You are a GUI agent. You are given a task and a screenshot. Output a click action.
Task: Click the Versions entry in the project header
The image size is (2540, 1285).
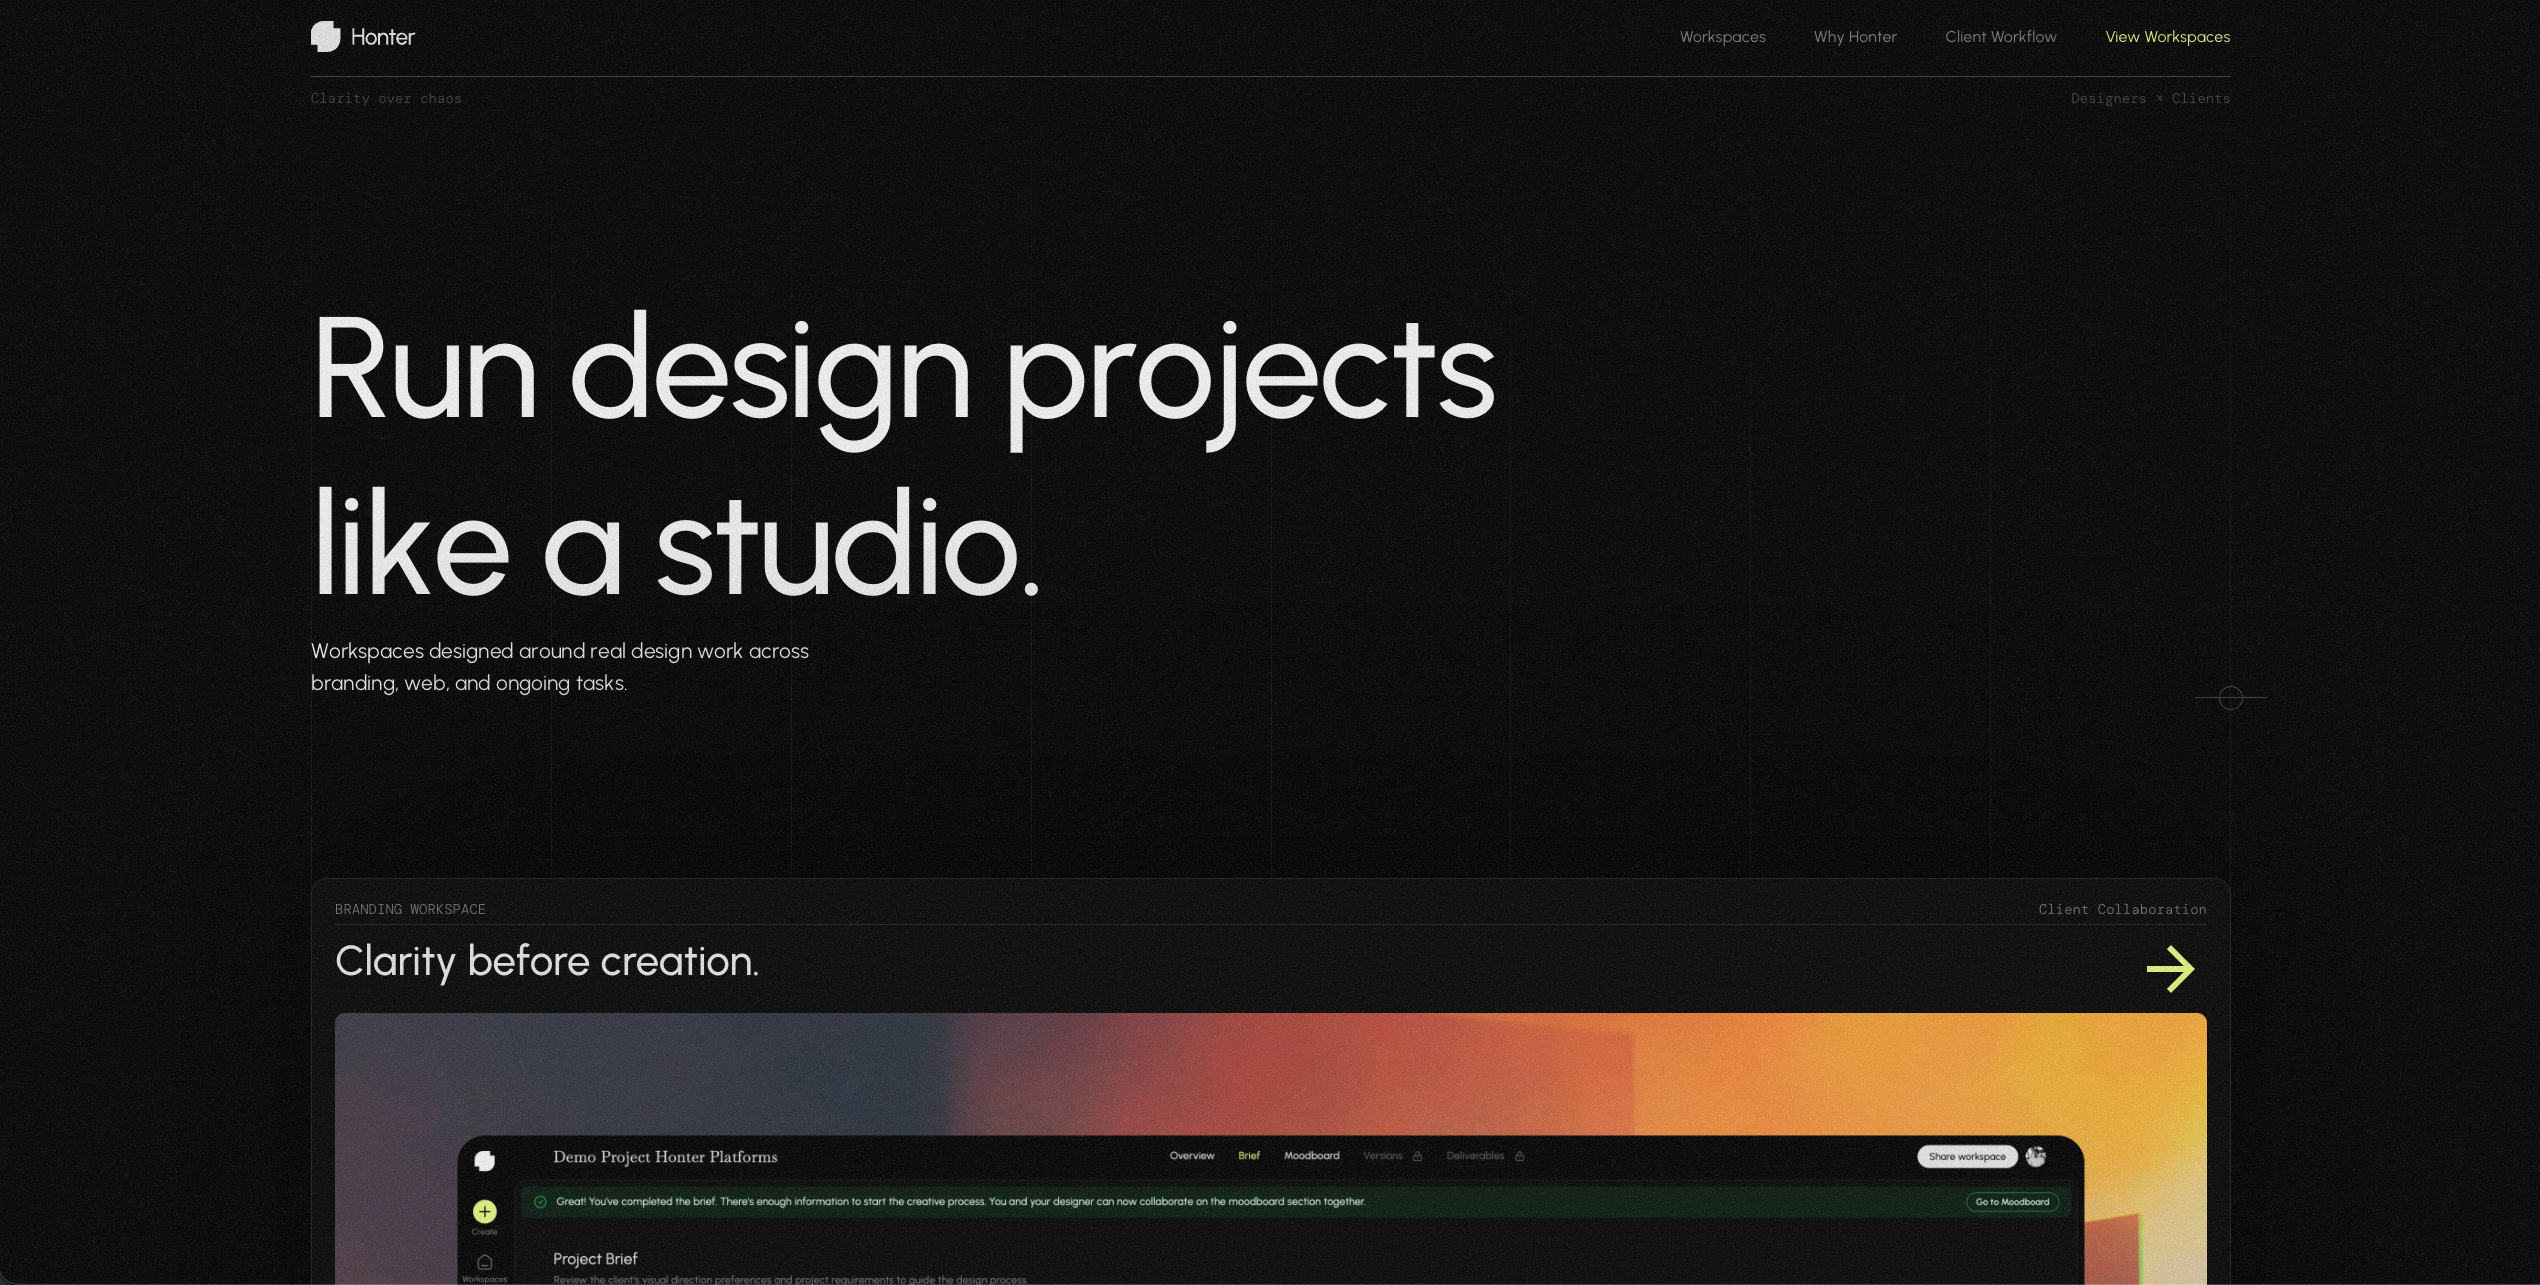(1383, 1156)
